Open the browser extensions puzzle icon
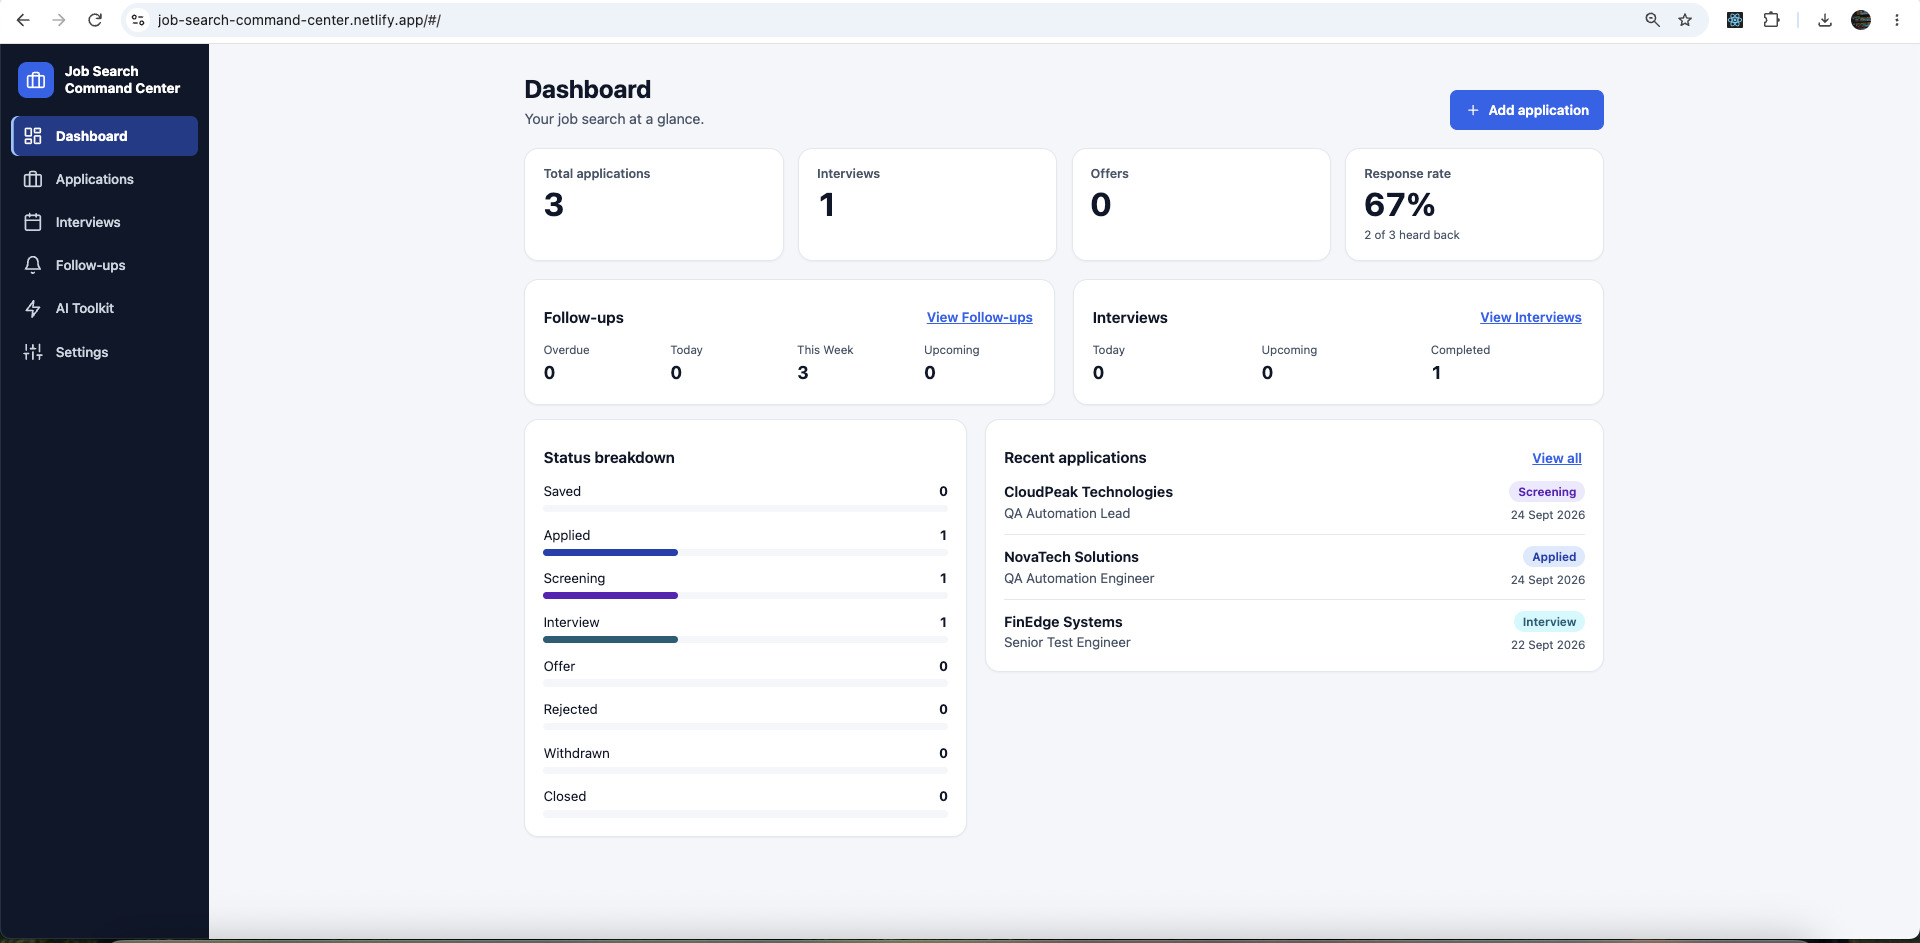This screenshot has height=943, width=1920. [1771, 20]
